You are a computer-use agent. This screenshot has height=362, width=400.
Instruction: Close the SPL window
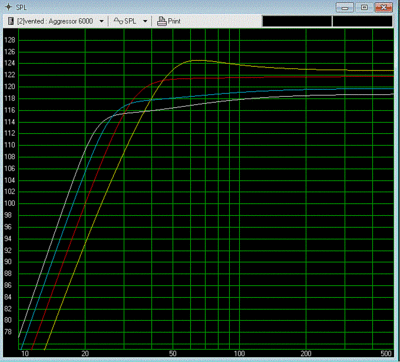pyautogui.click(x=383, y=7)
